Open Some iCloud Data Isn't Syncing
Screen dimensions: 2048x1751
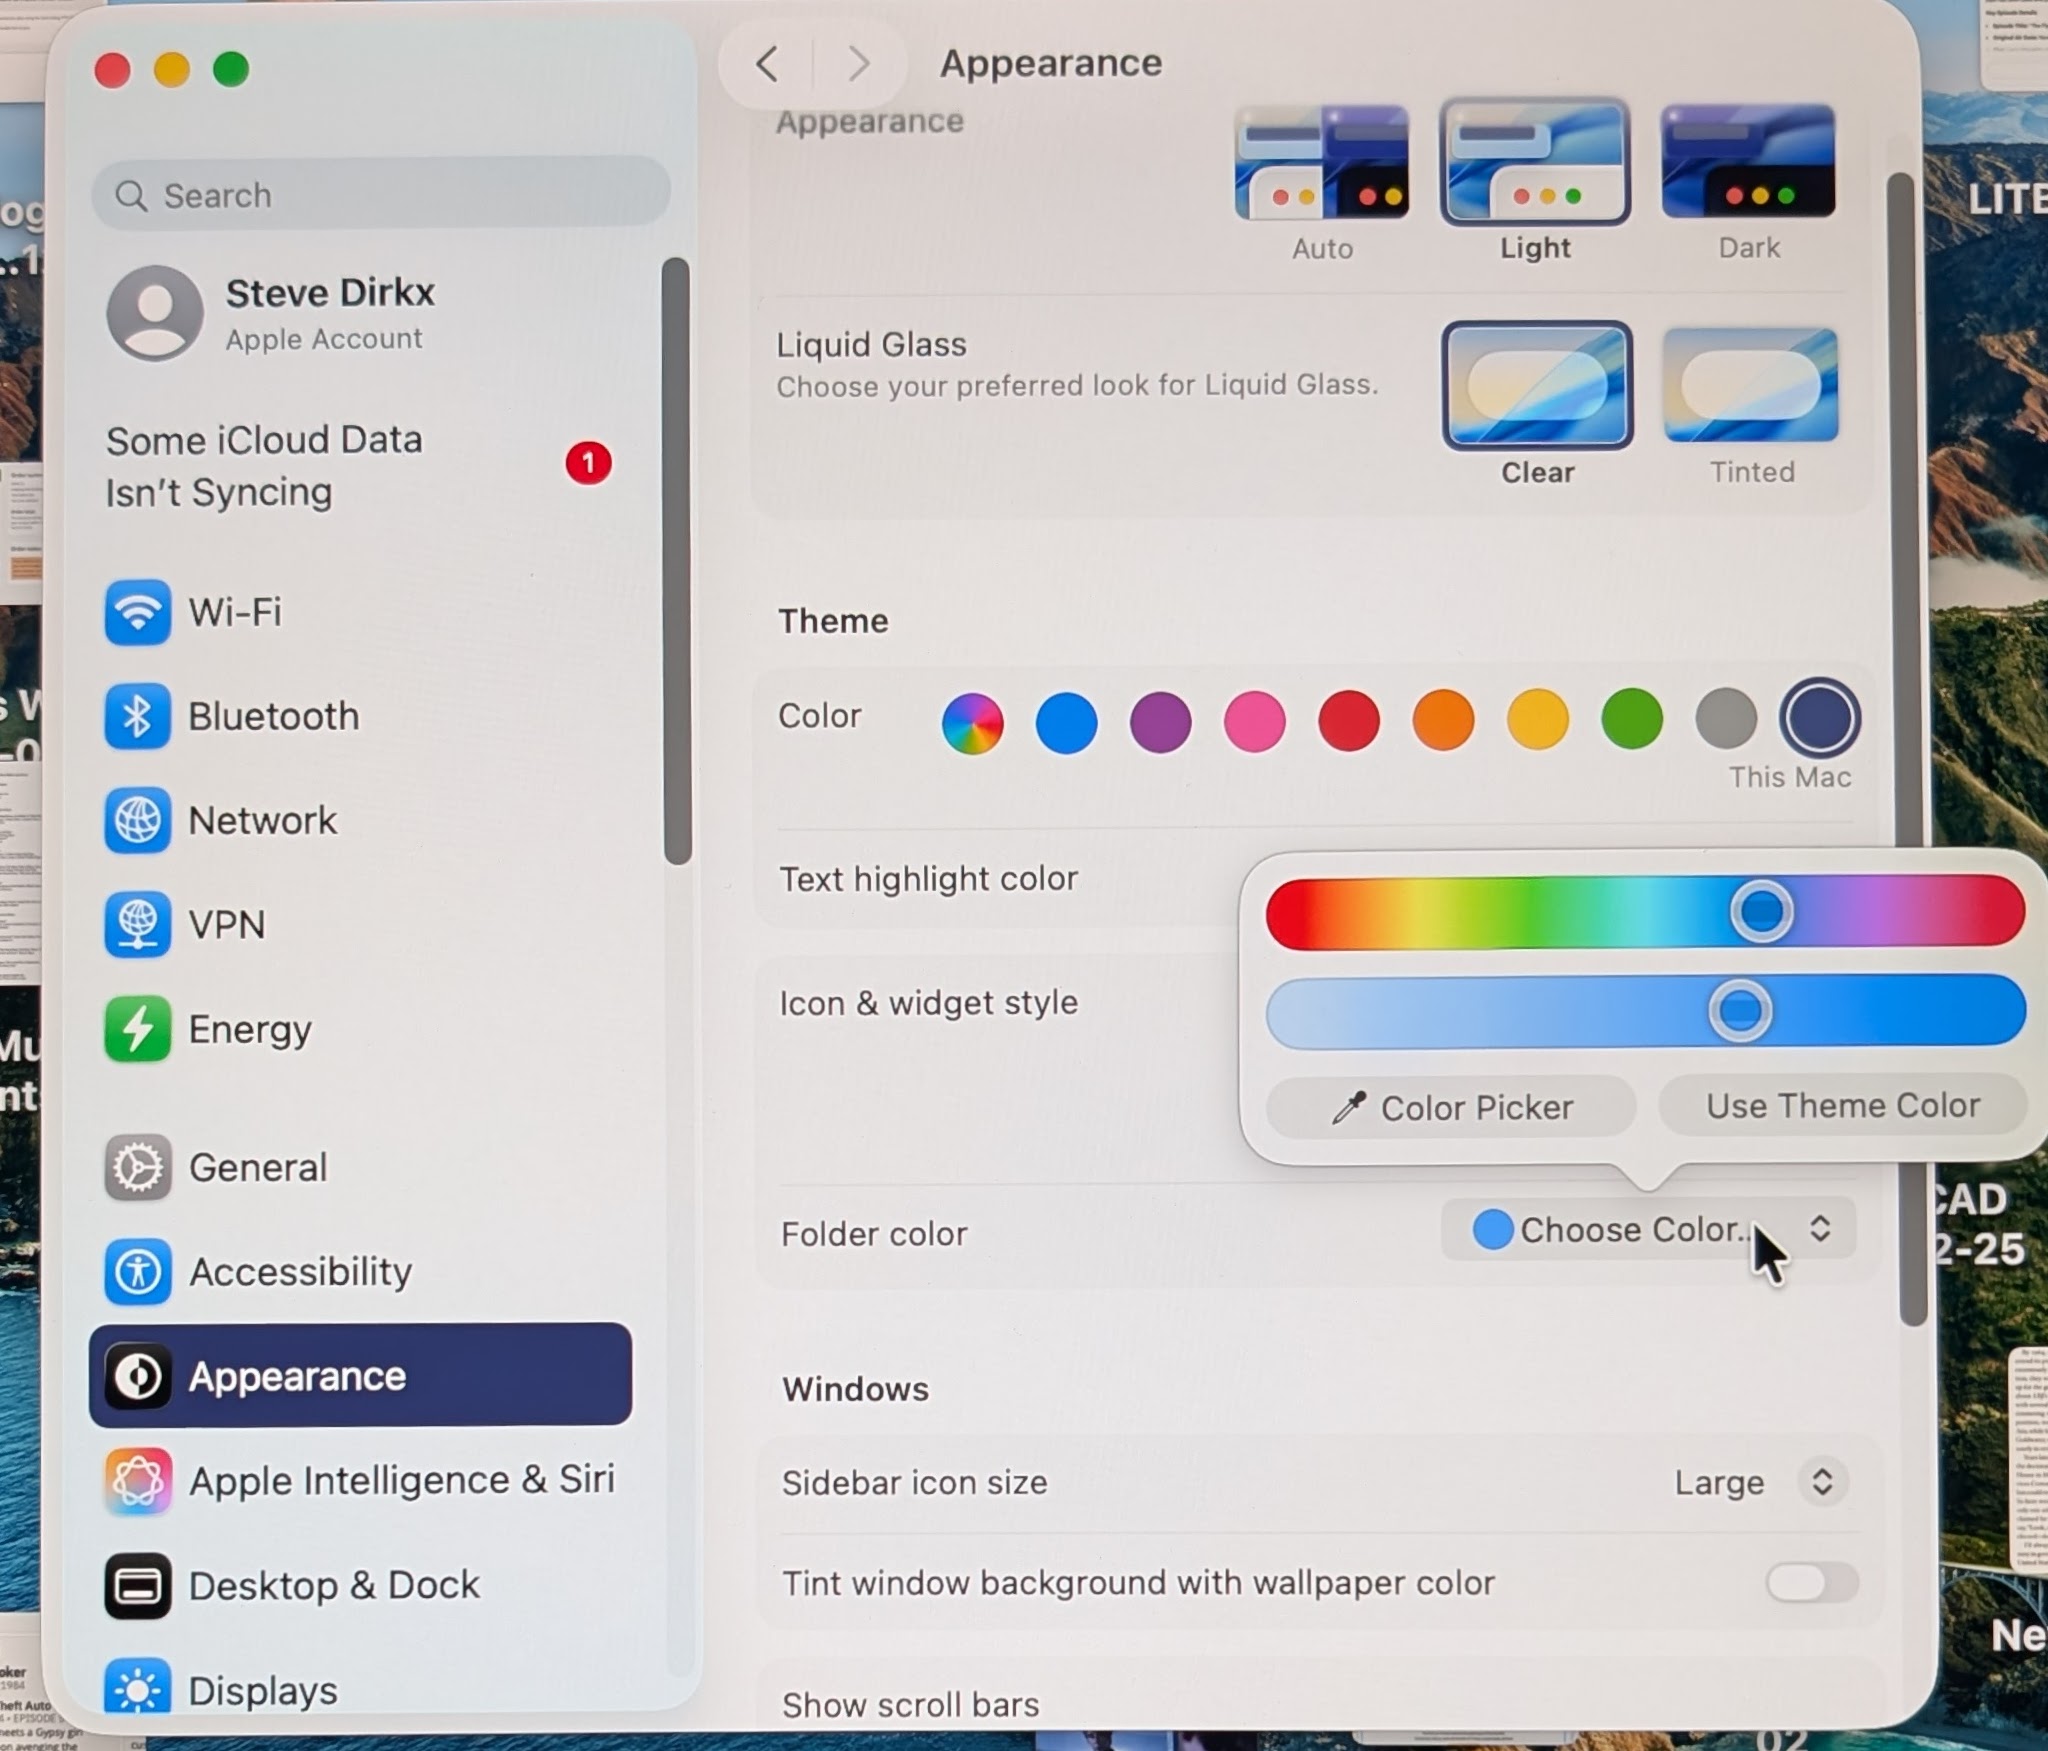[x=360, y=466]
